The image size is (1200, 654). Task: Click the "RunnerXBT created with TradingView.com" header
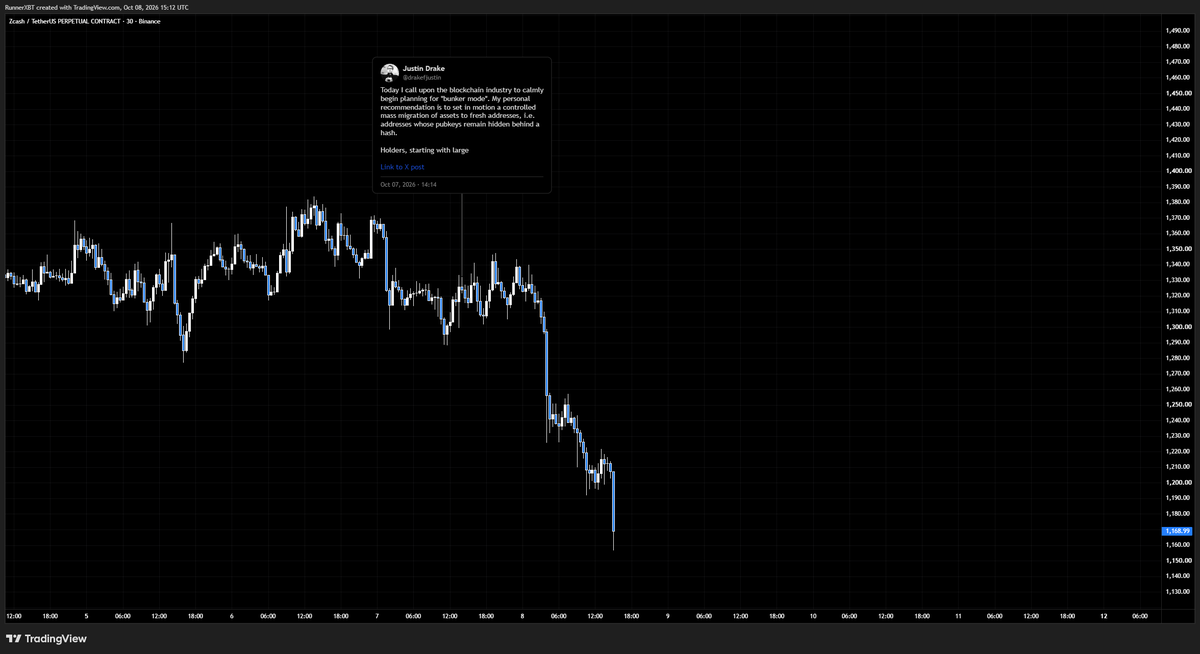pyautogui.click(x=97, y=7)
